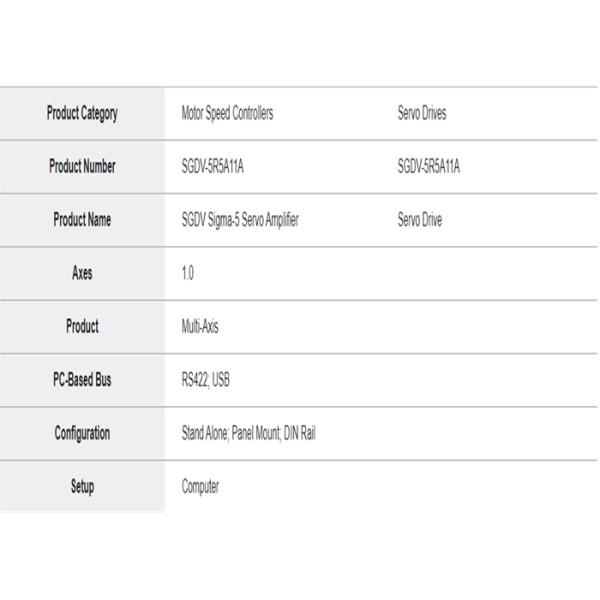
Task: Select Stand Alone; Panel Mount; DIN Rail
Action: [x=248, y=433]
